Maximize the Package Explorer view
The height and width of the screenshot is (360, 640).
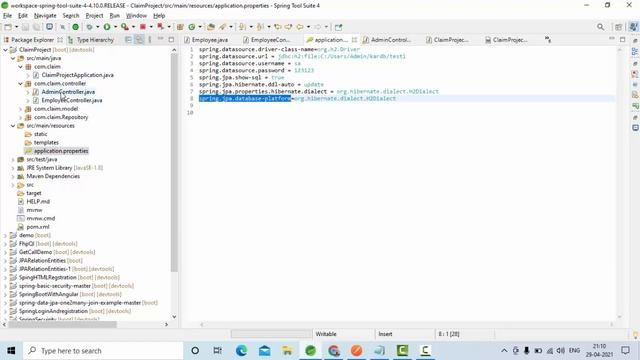[x=171, y=40]
